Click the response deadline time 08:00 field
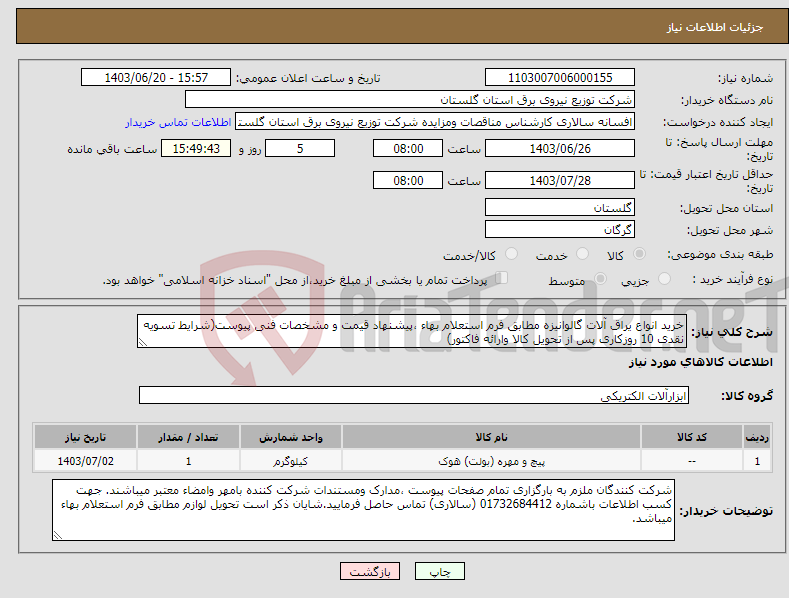Screen dimensions: 789x598 click(x=408, y=148)
